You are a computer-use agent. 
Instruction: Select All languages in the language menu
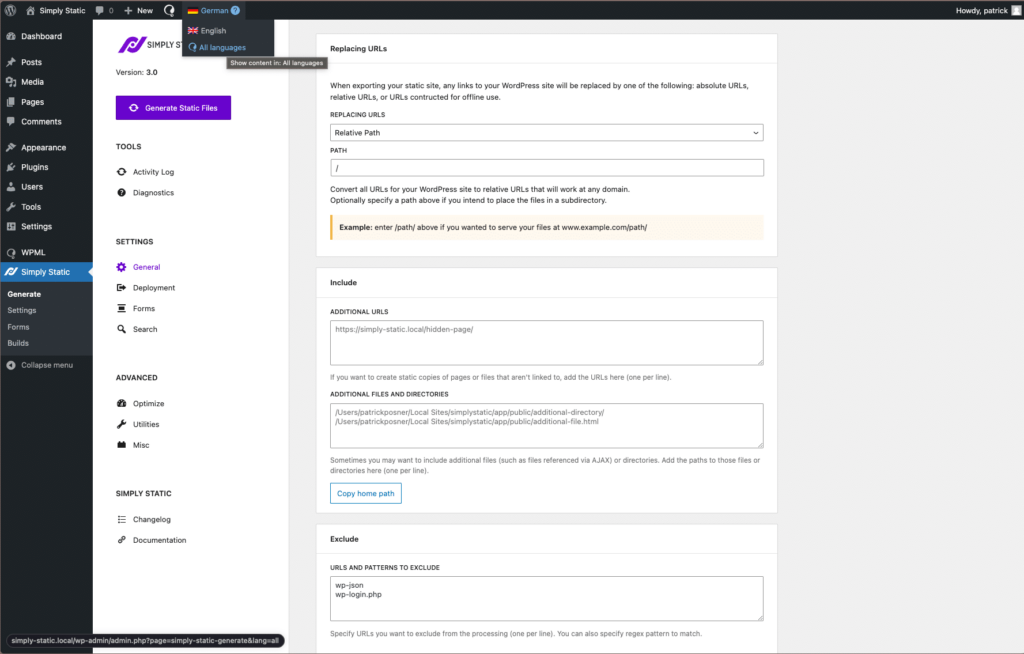(x=222, y=48)
